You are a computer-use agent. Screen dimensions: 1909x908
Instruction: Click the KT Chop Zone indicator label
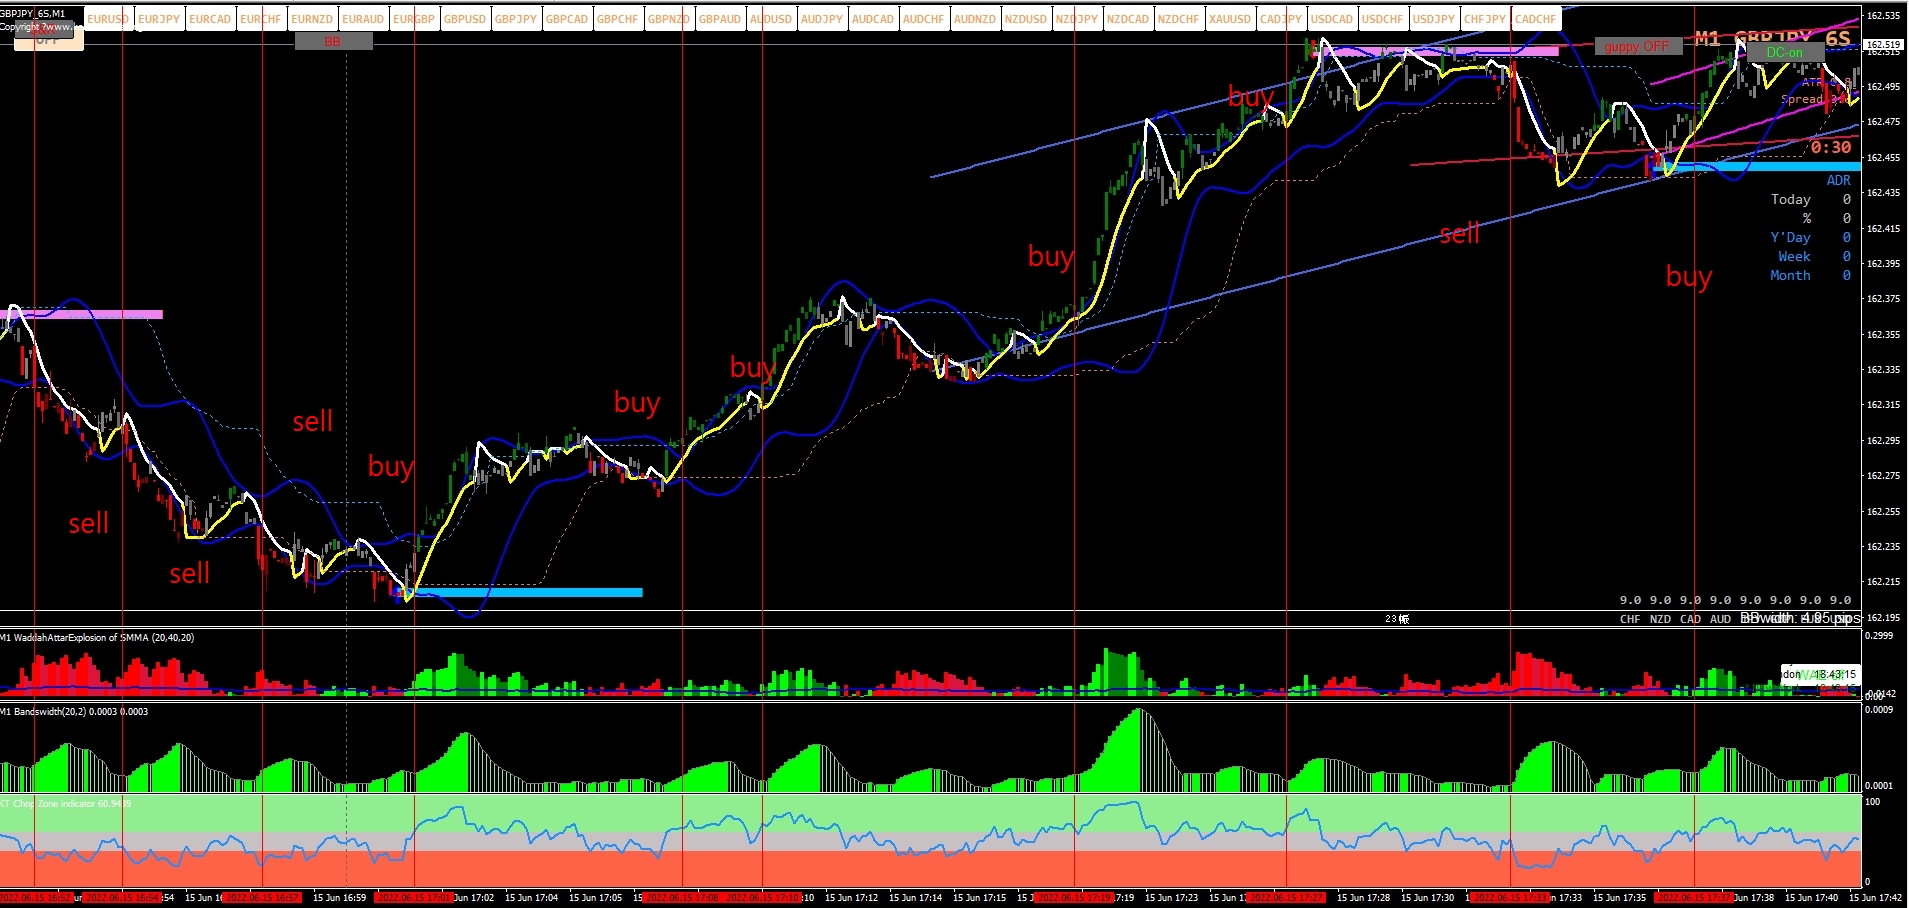(x=66, y=803)
